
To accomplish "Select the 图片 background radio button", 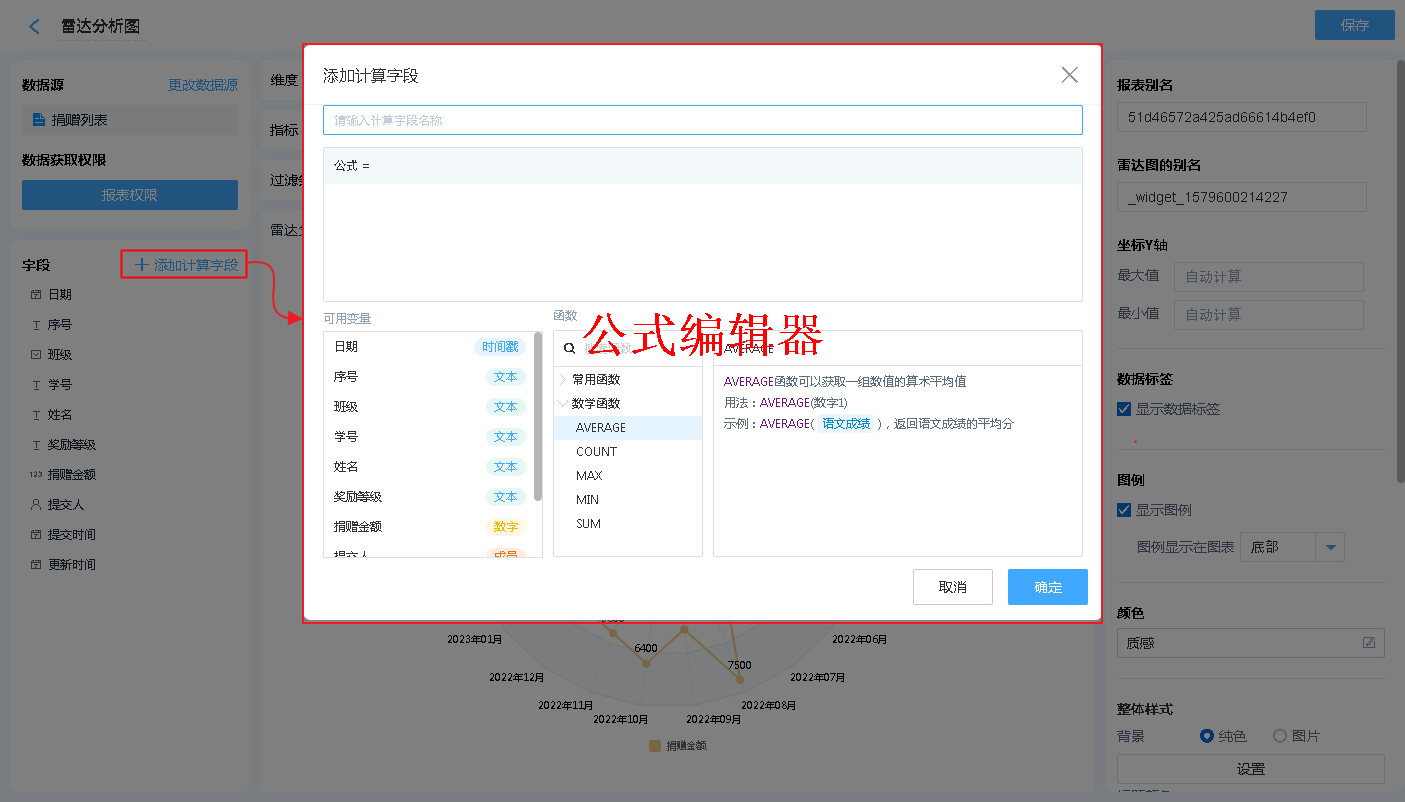I will (1279, 736).
